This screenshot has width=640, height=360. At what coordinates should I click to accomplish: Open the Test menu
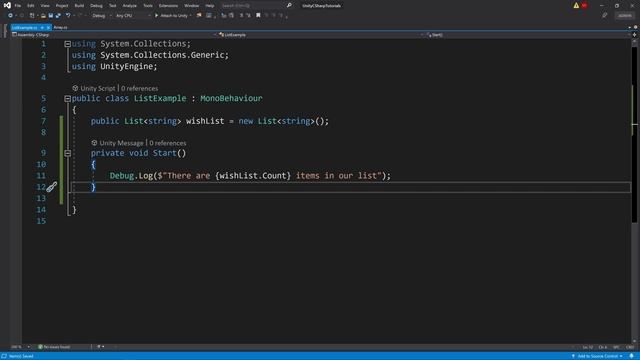tap(112, 6)
